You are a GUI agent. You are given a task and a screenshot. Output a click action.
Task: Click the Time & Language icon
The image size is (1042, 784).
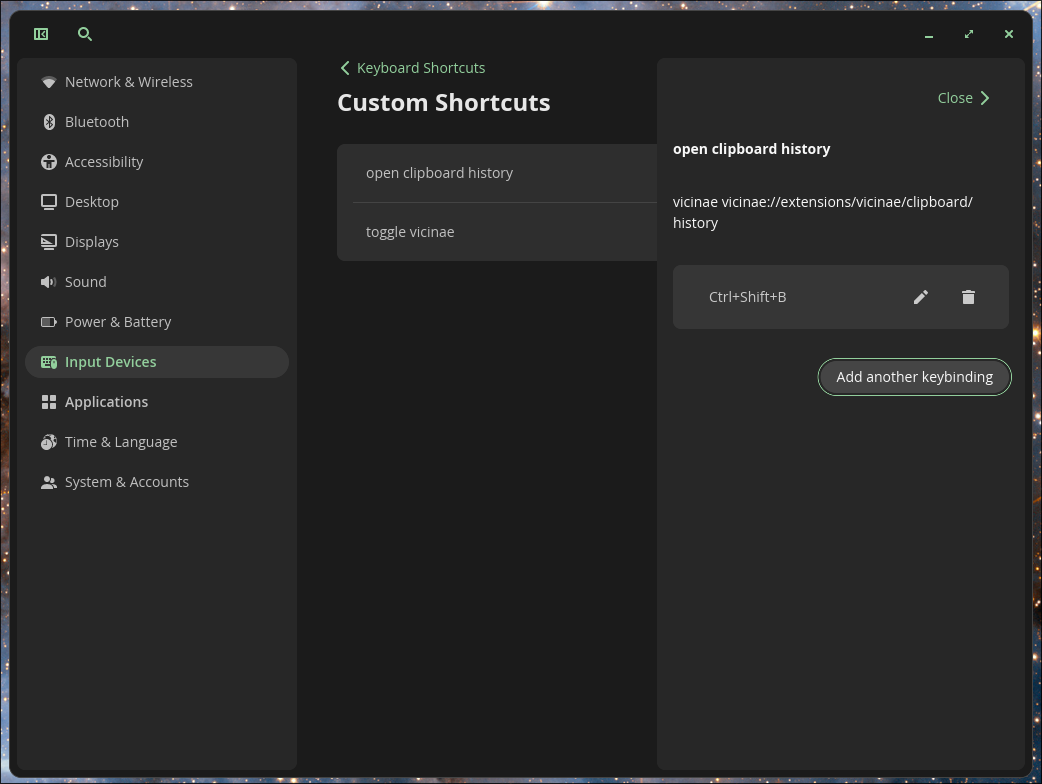tap(49, 442)
